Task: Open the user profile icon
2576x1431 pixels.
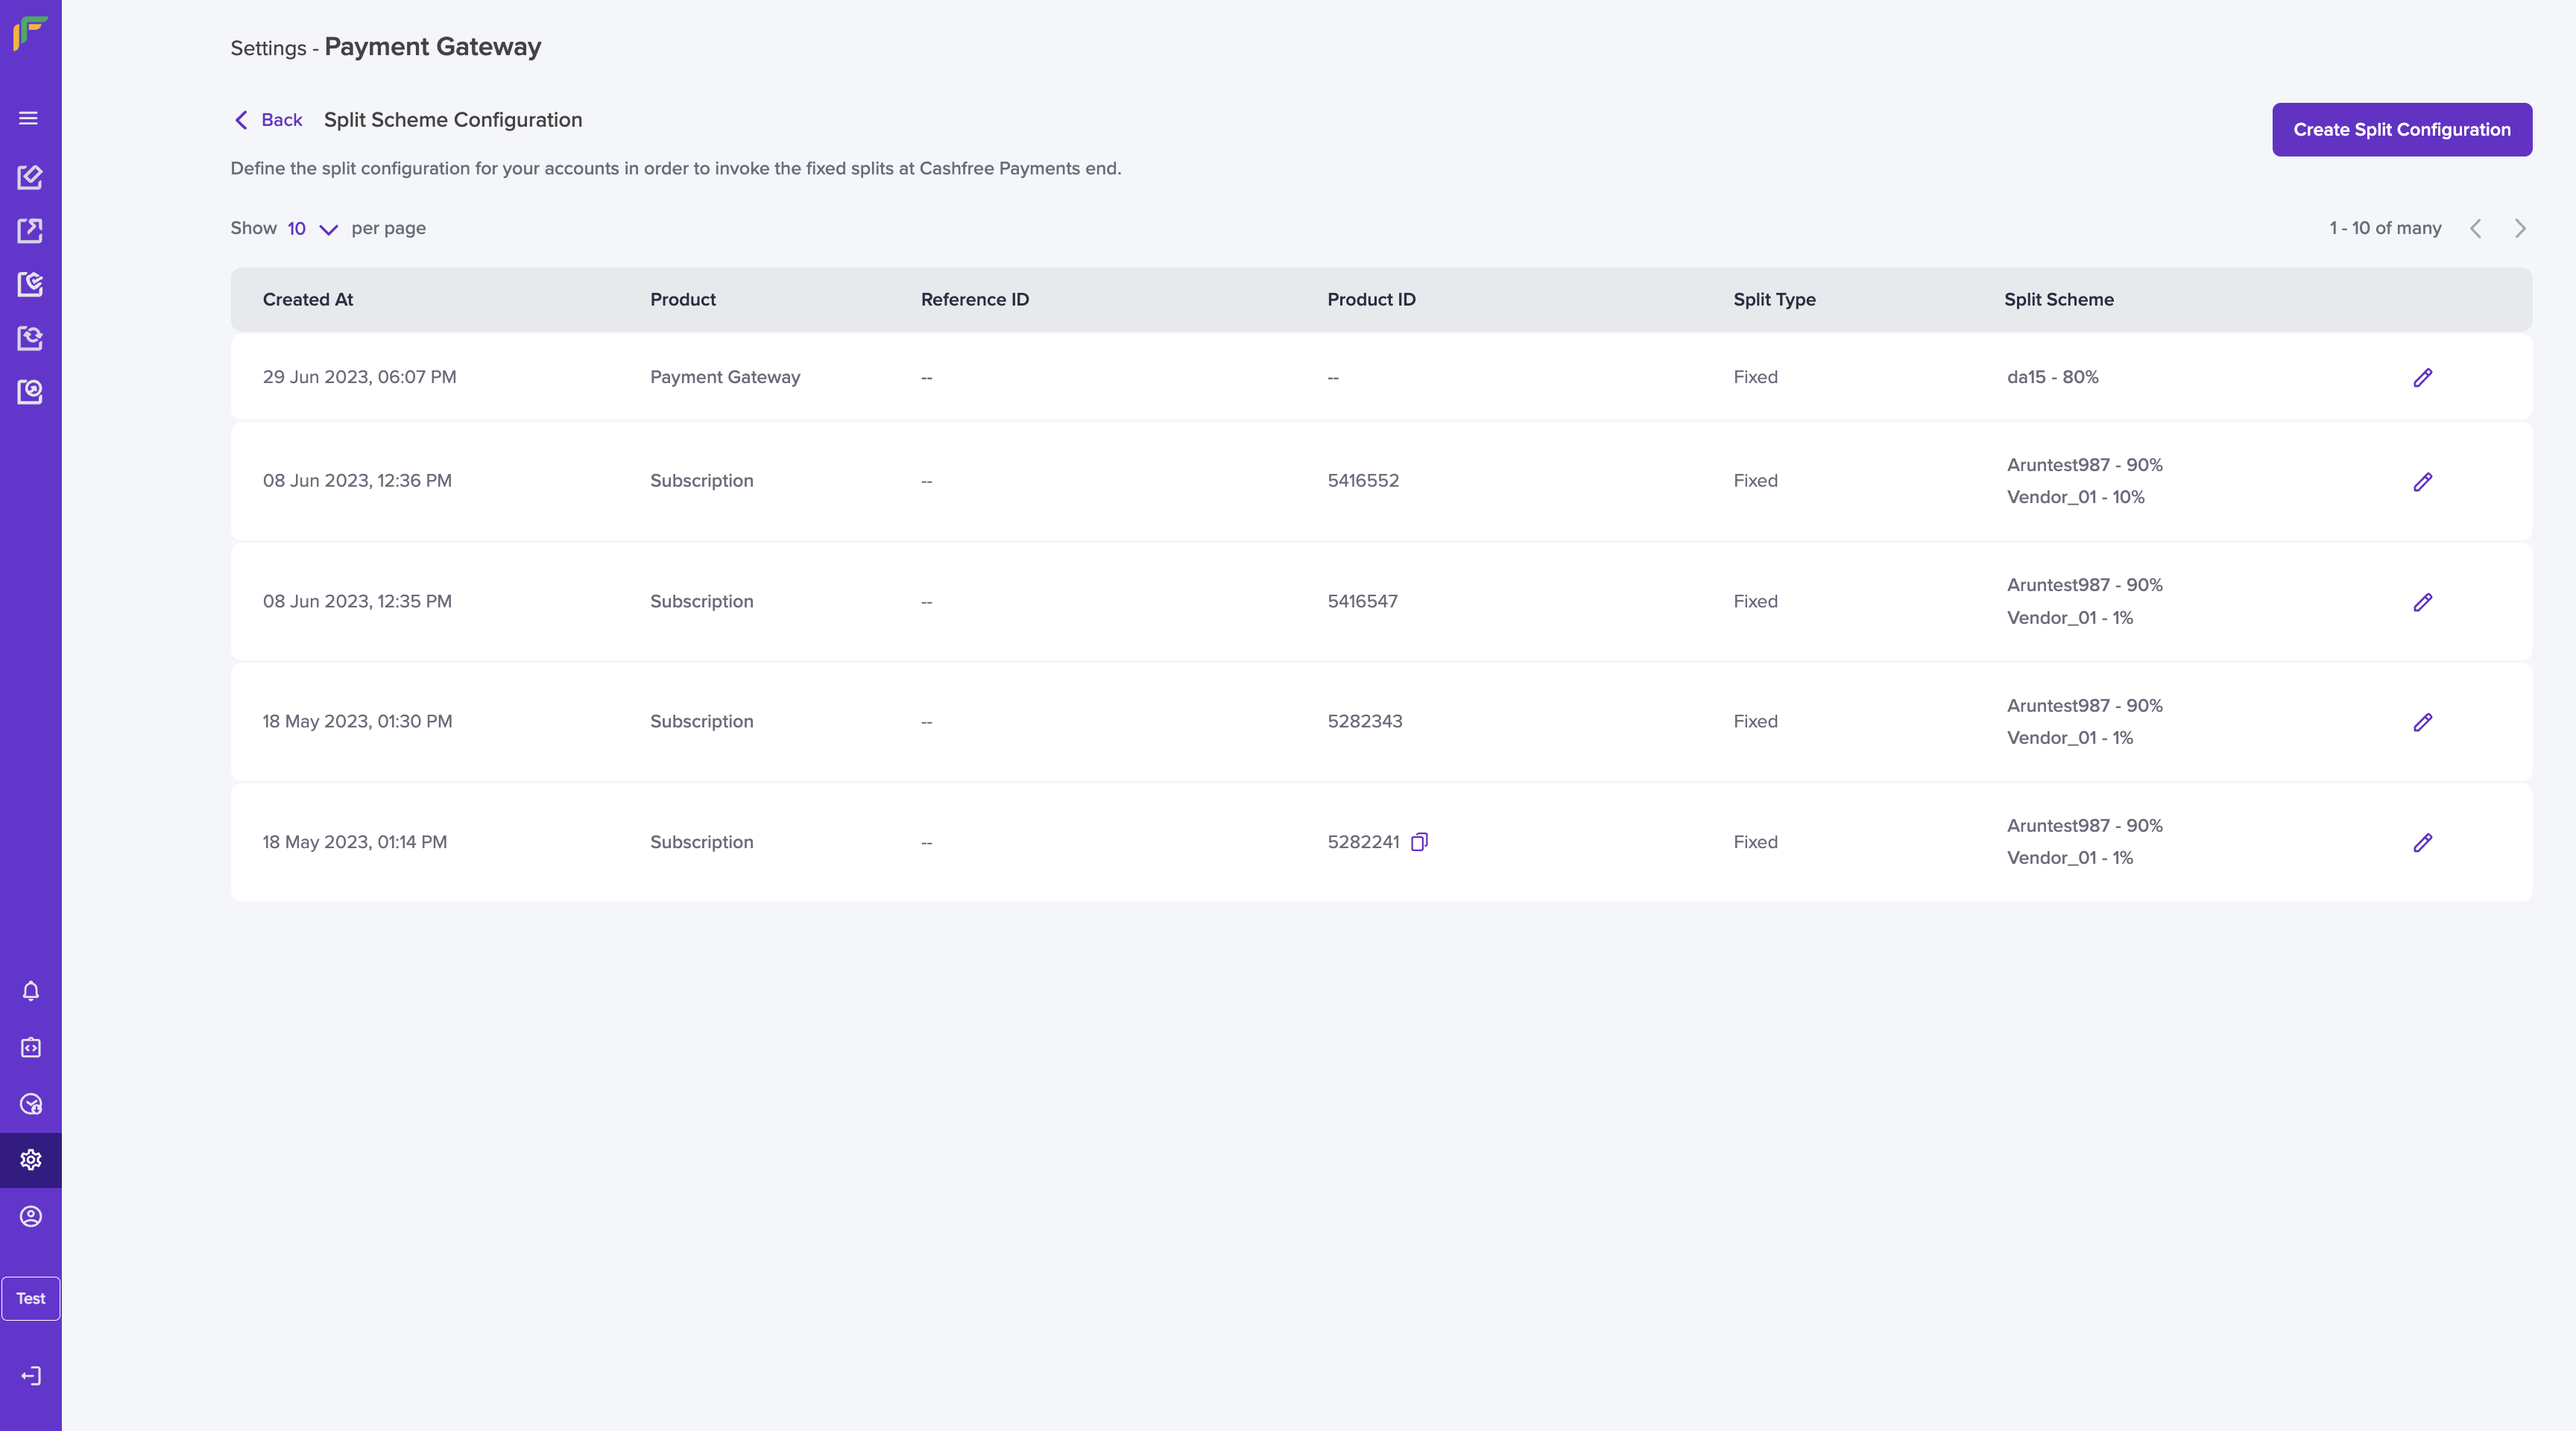Action: [31, 1216]
